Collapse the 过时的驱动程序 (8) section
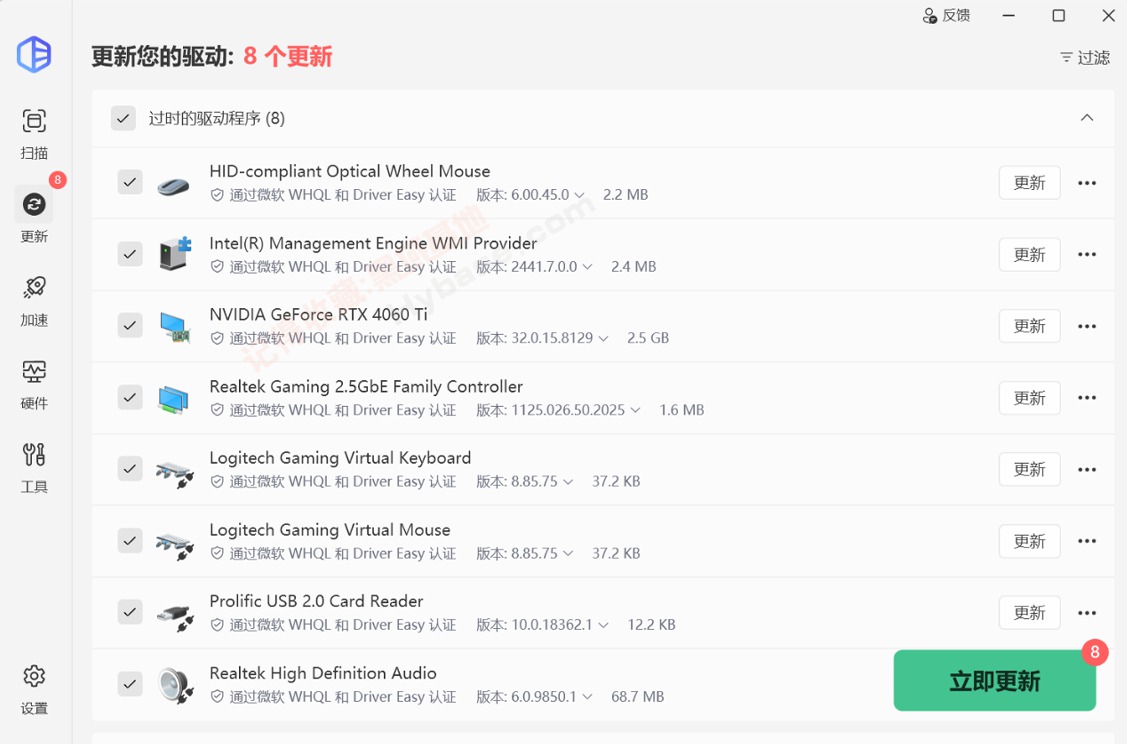The width and height of the screenshot is (1127, 744). pos(1087,117)
